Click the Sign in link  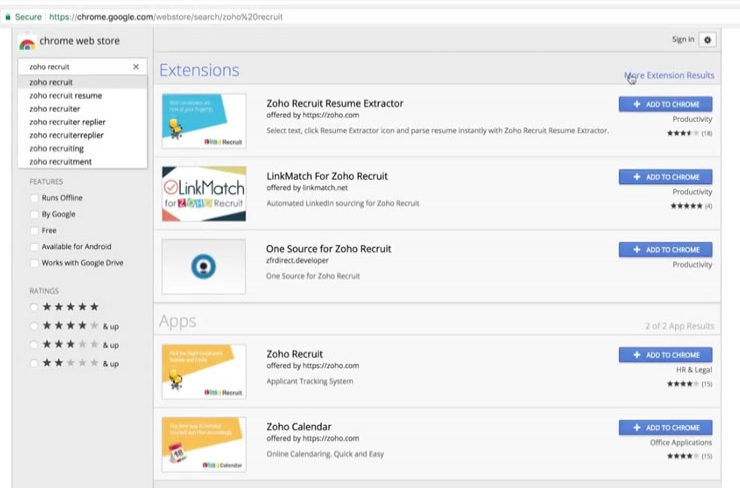tap(683, 40)
